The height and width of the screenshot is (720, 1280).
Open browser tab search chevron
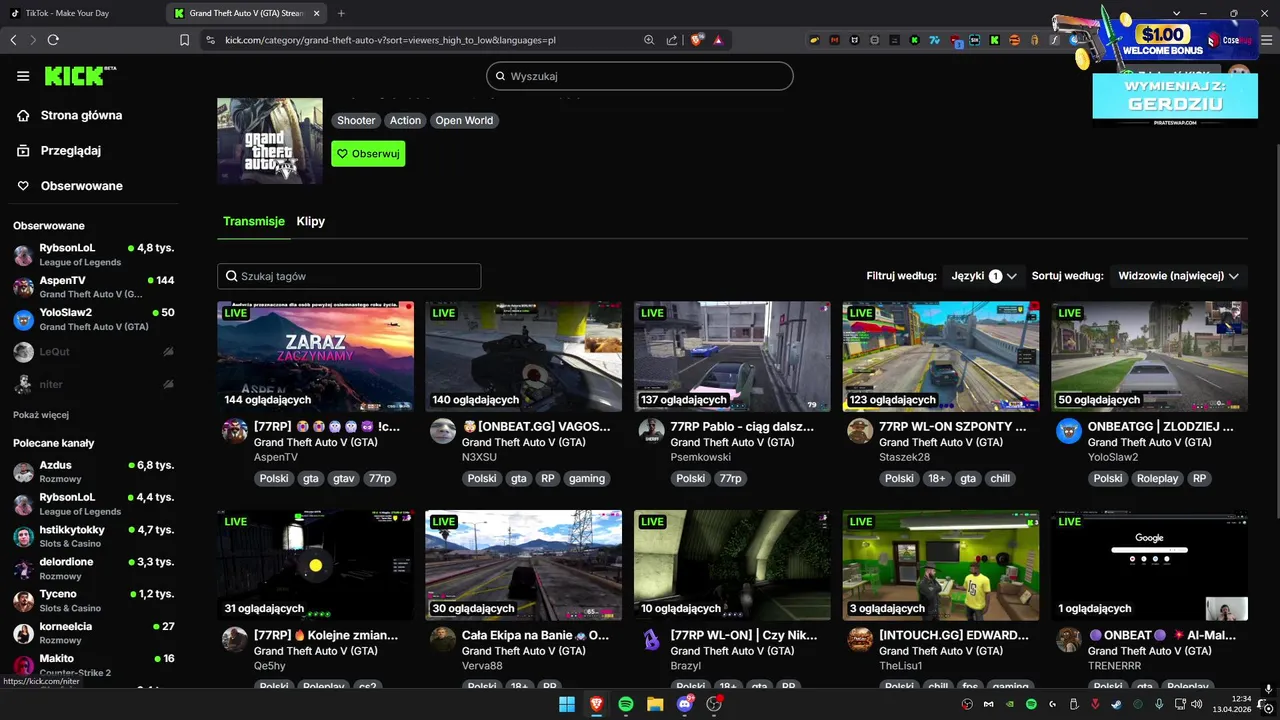tap(1176, 13)
